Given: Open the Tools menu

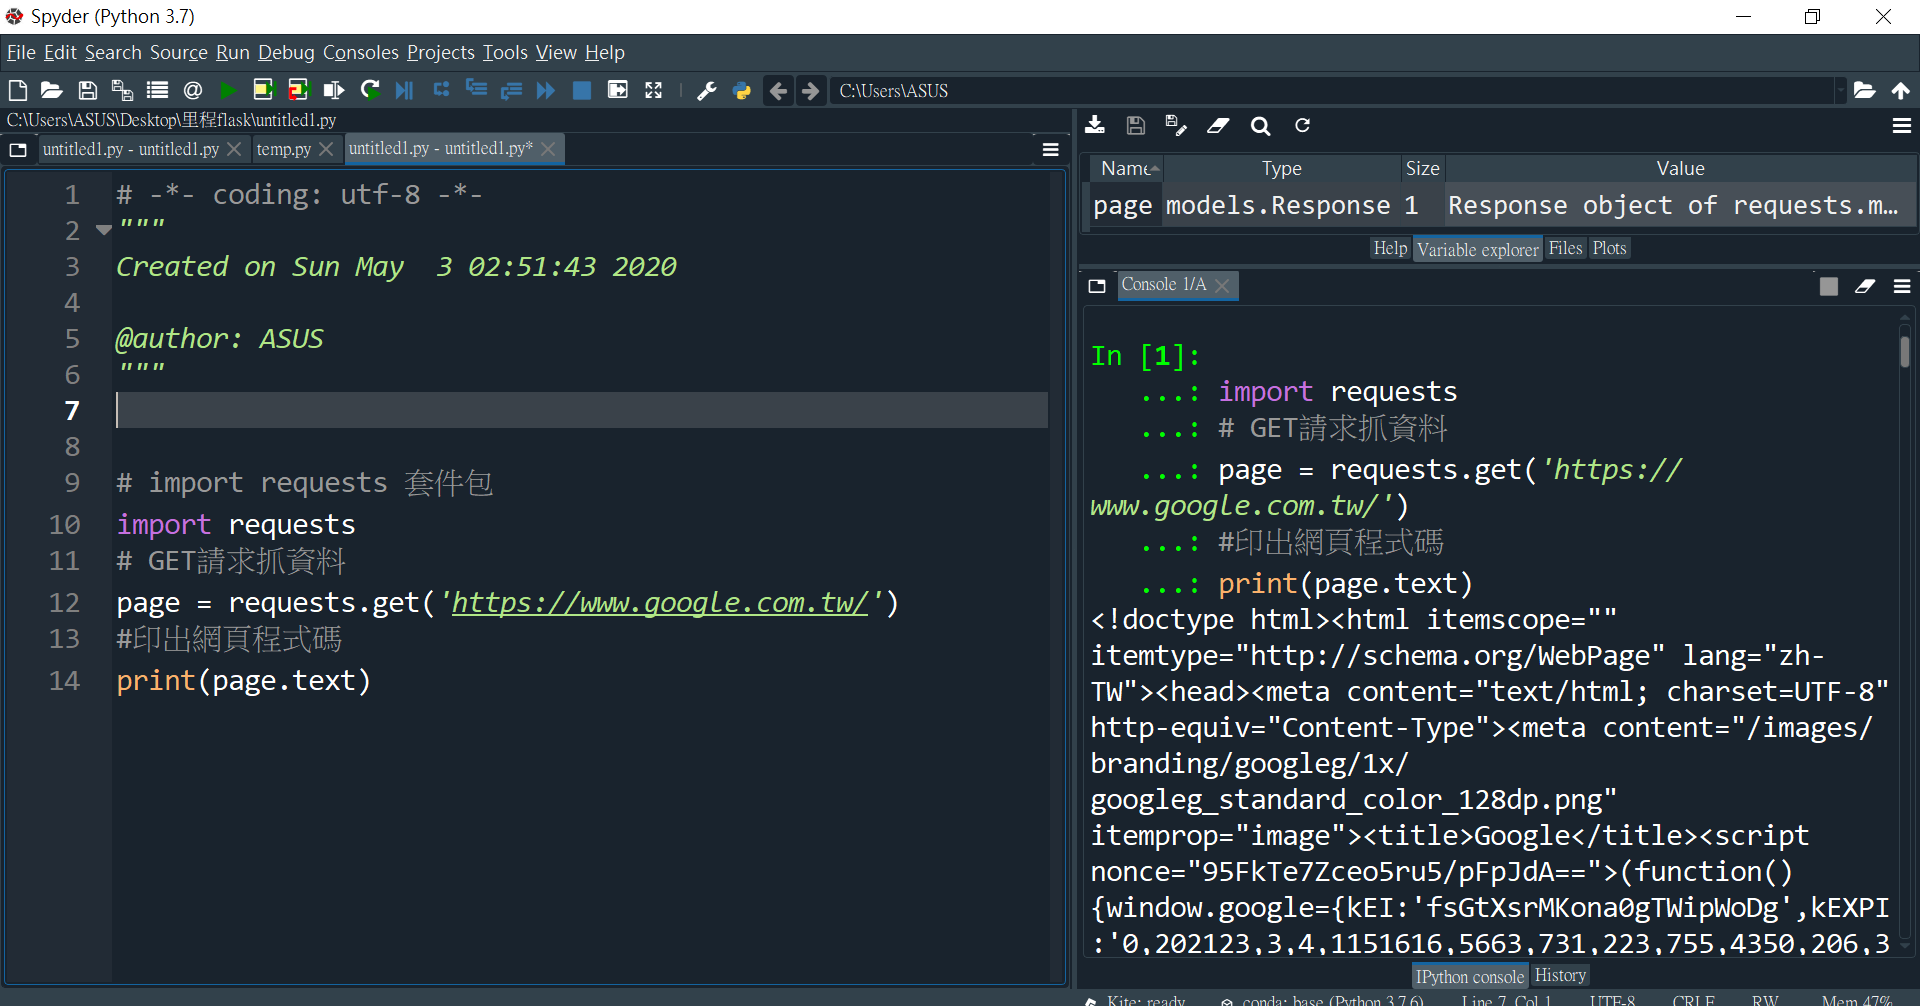Looking at the screenshot, I should (x=505, y=52).
